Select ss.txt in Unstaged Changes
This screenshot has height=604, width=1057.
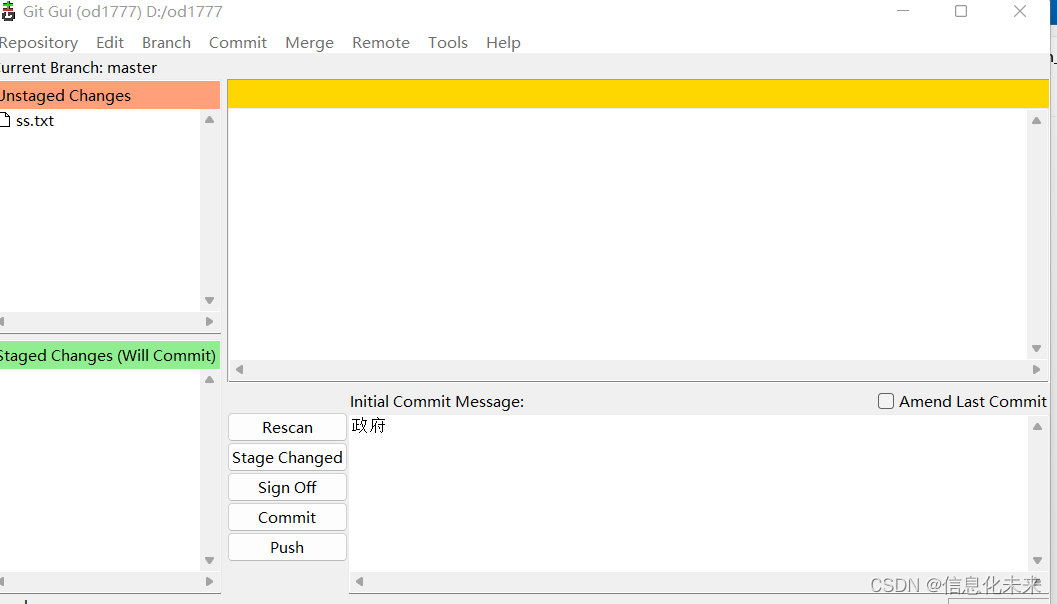[x=34, y=121]
